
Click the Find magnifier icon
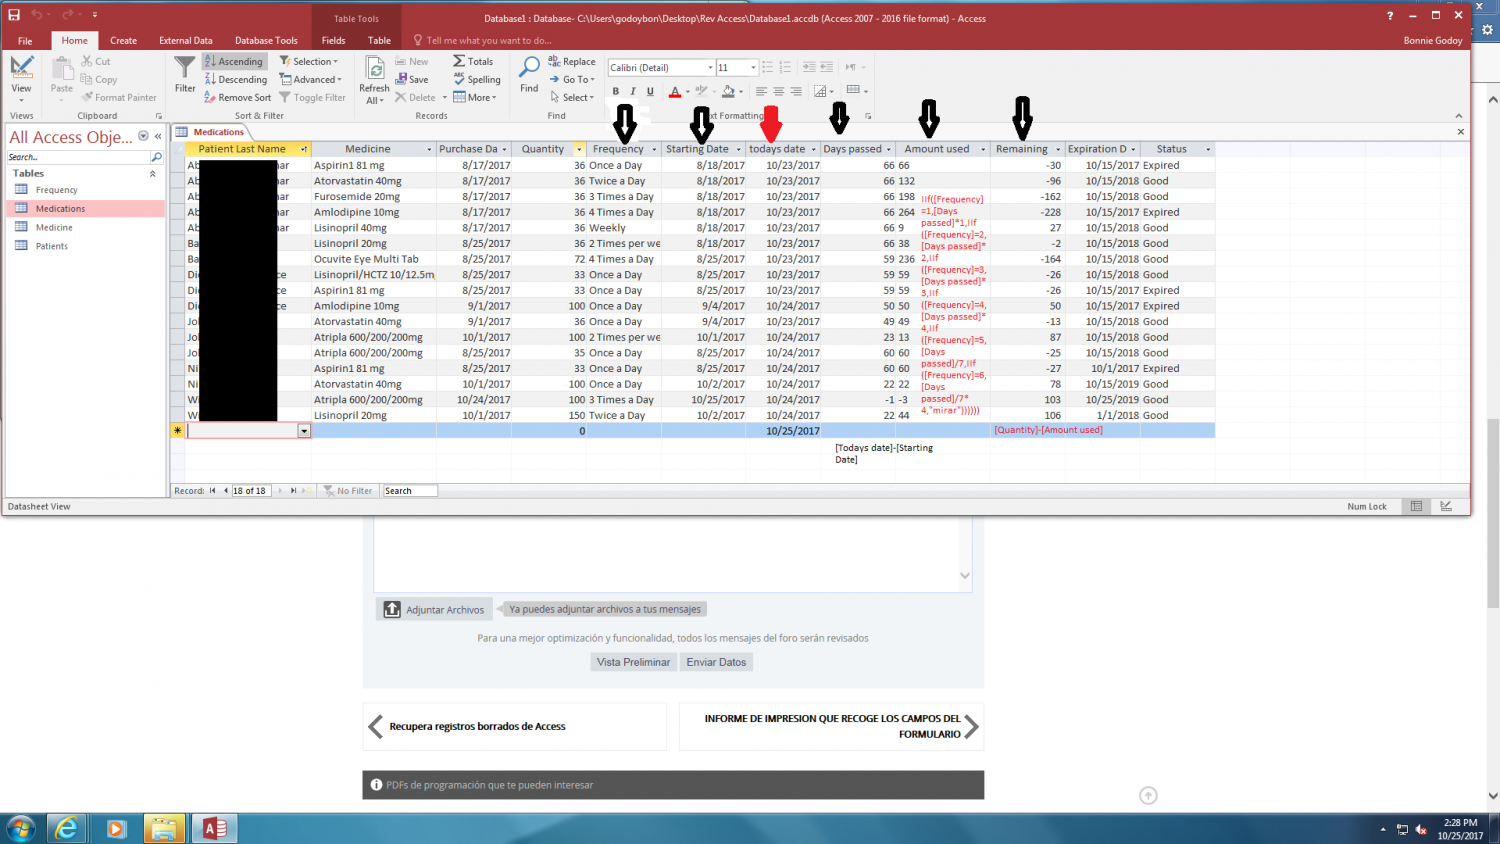pyautogui.click(x=529, y=75)
